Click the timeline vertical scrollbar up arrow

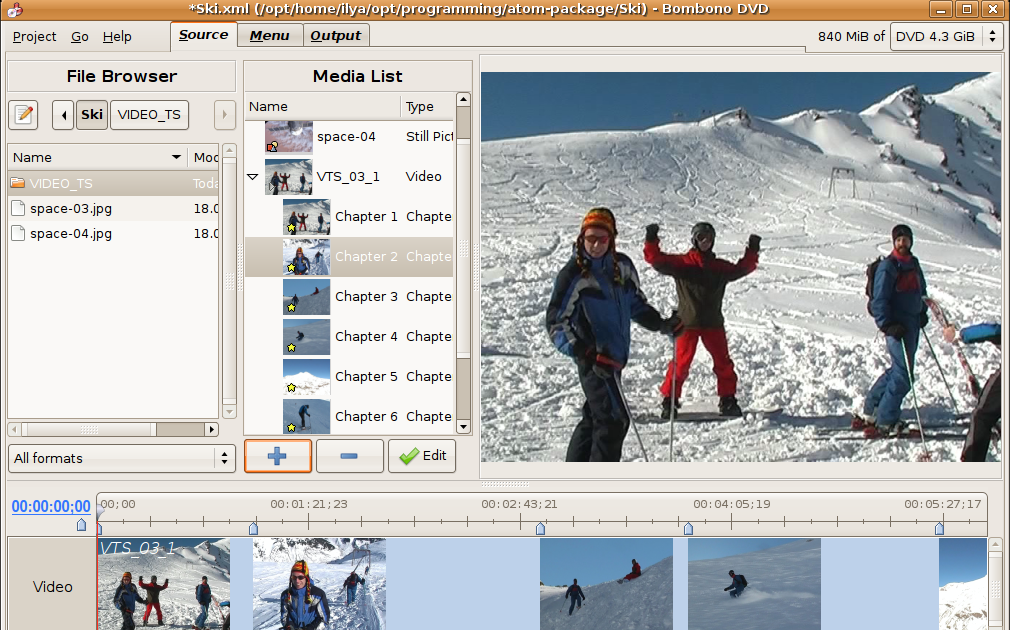click(996, 545)
